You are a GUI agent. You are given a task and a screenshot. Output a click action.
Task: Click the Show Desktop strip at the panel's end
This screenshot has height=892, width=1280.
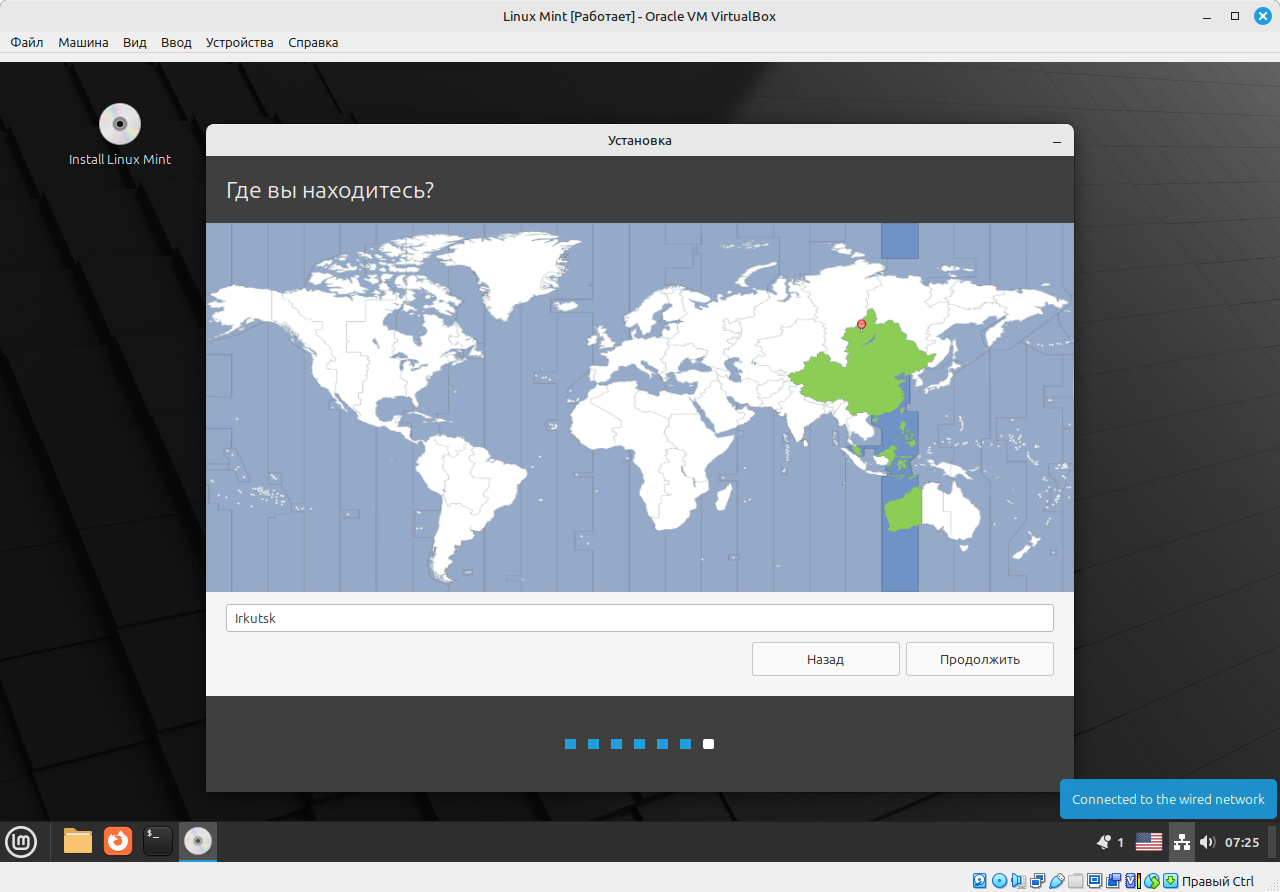pos(1272,842)
